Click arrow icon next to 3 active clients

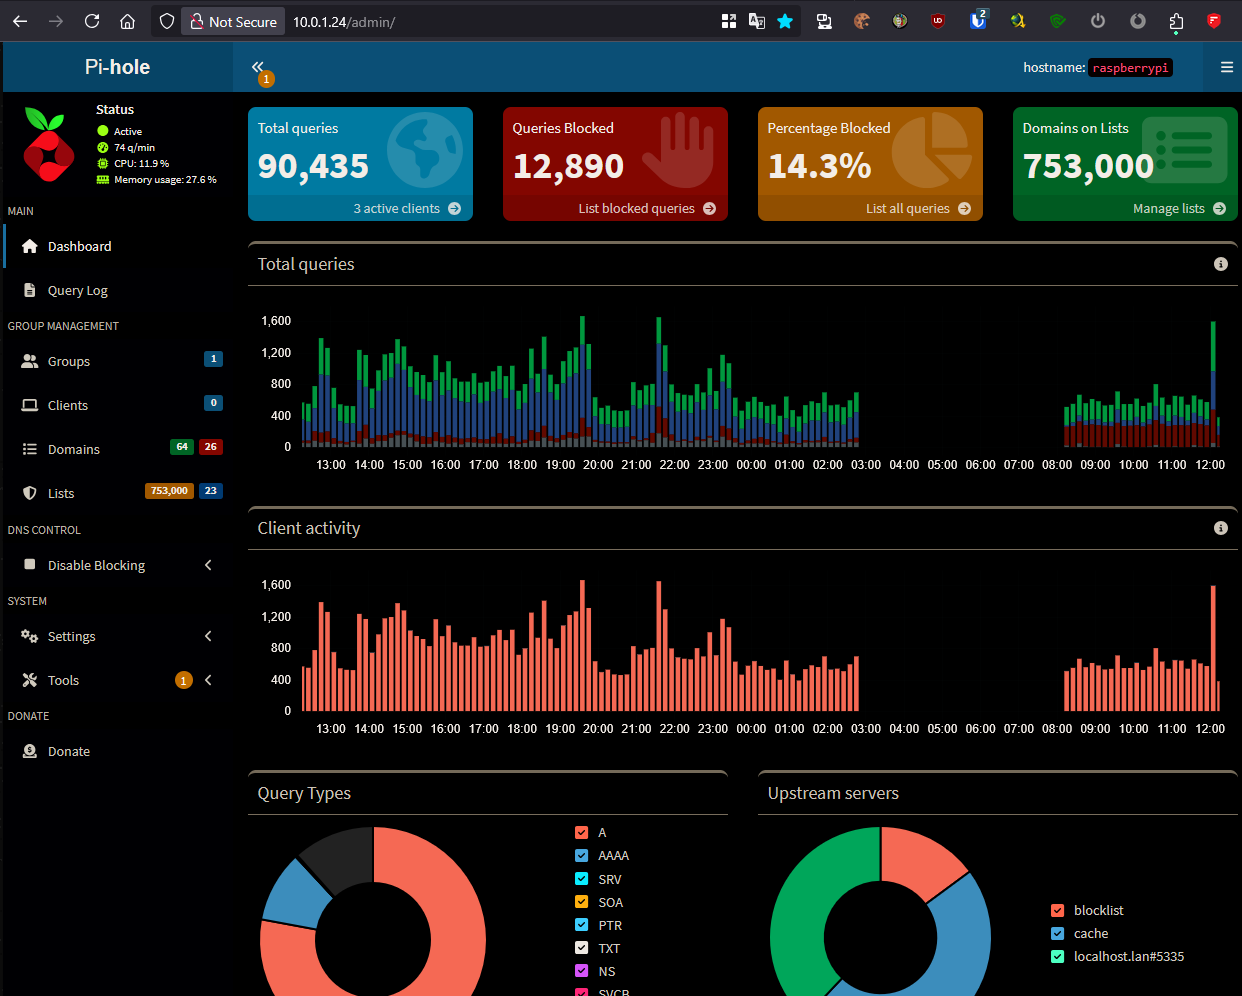(x=454, y=209)
